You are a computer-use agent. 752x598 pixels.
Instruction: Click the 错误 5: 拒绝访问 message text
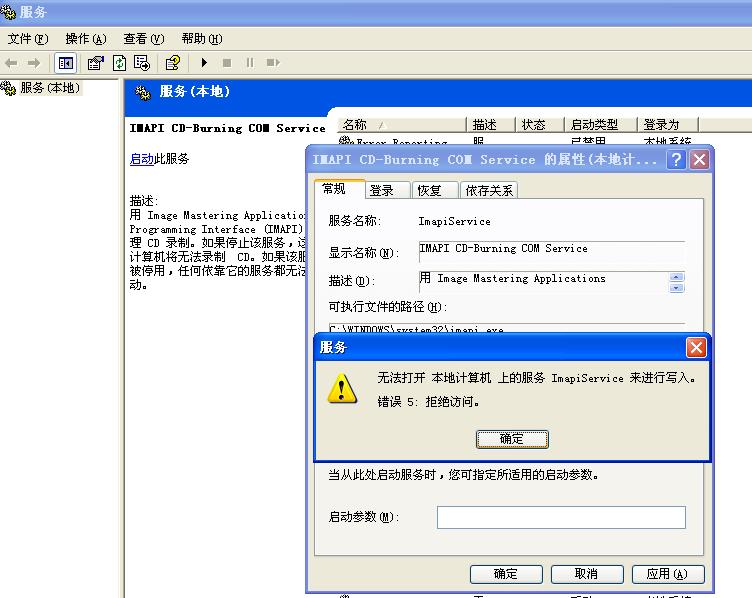coord(428,401)
